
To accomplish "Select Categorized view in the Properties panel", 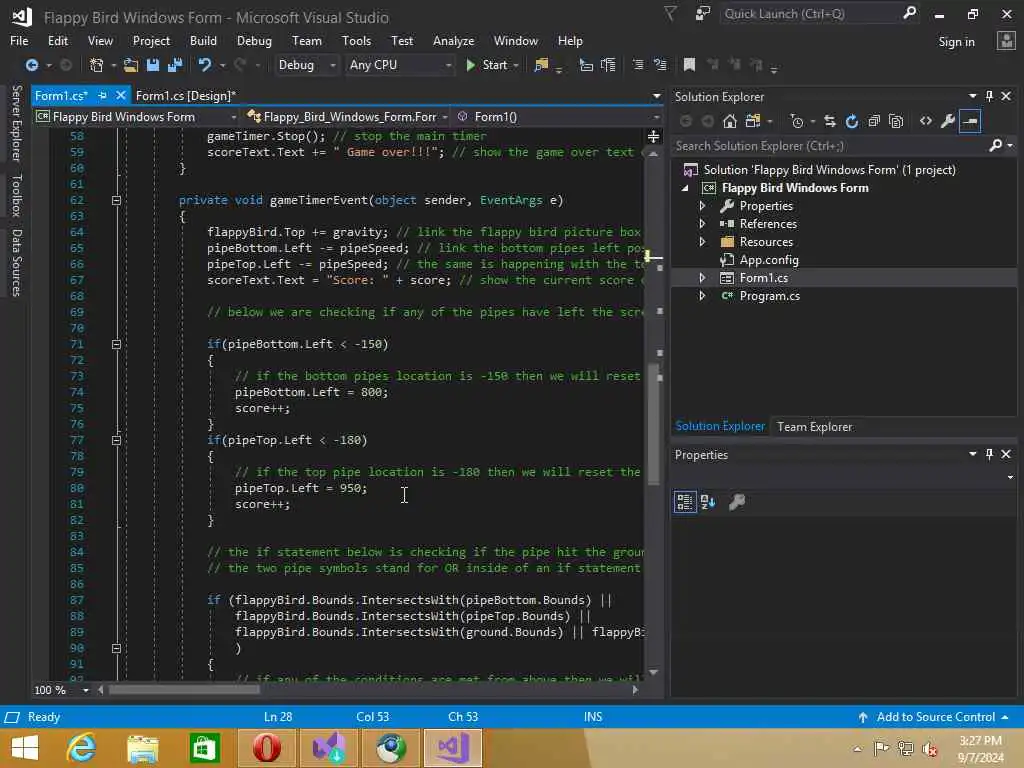I will tap(684, 502).
